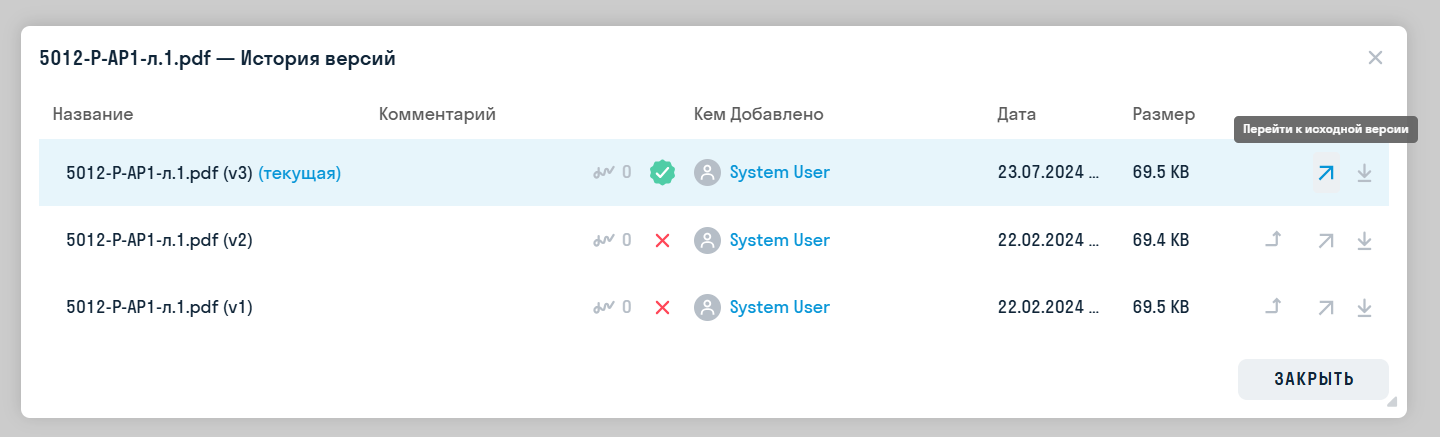This screenshot has width=1440, height=437.
Task: Click the Название column header
Action: [x=93, y=114]
